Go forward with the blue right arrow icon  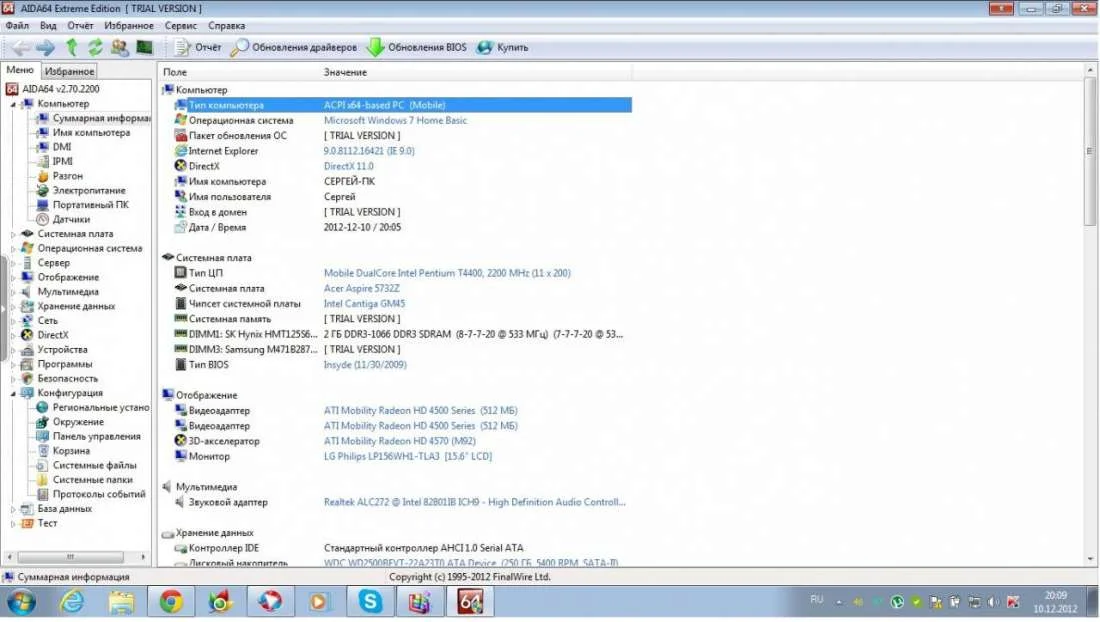pyautogui.click(x=46, y=48)
